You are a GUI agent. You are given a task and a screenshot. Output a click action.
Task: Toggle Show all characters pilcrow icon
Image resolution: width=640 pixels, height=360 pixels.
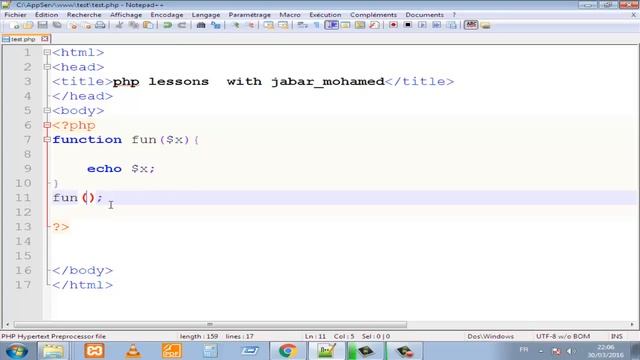click(x=316, y=25)
